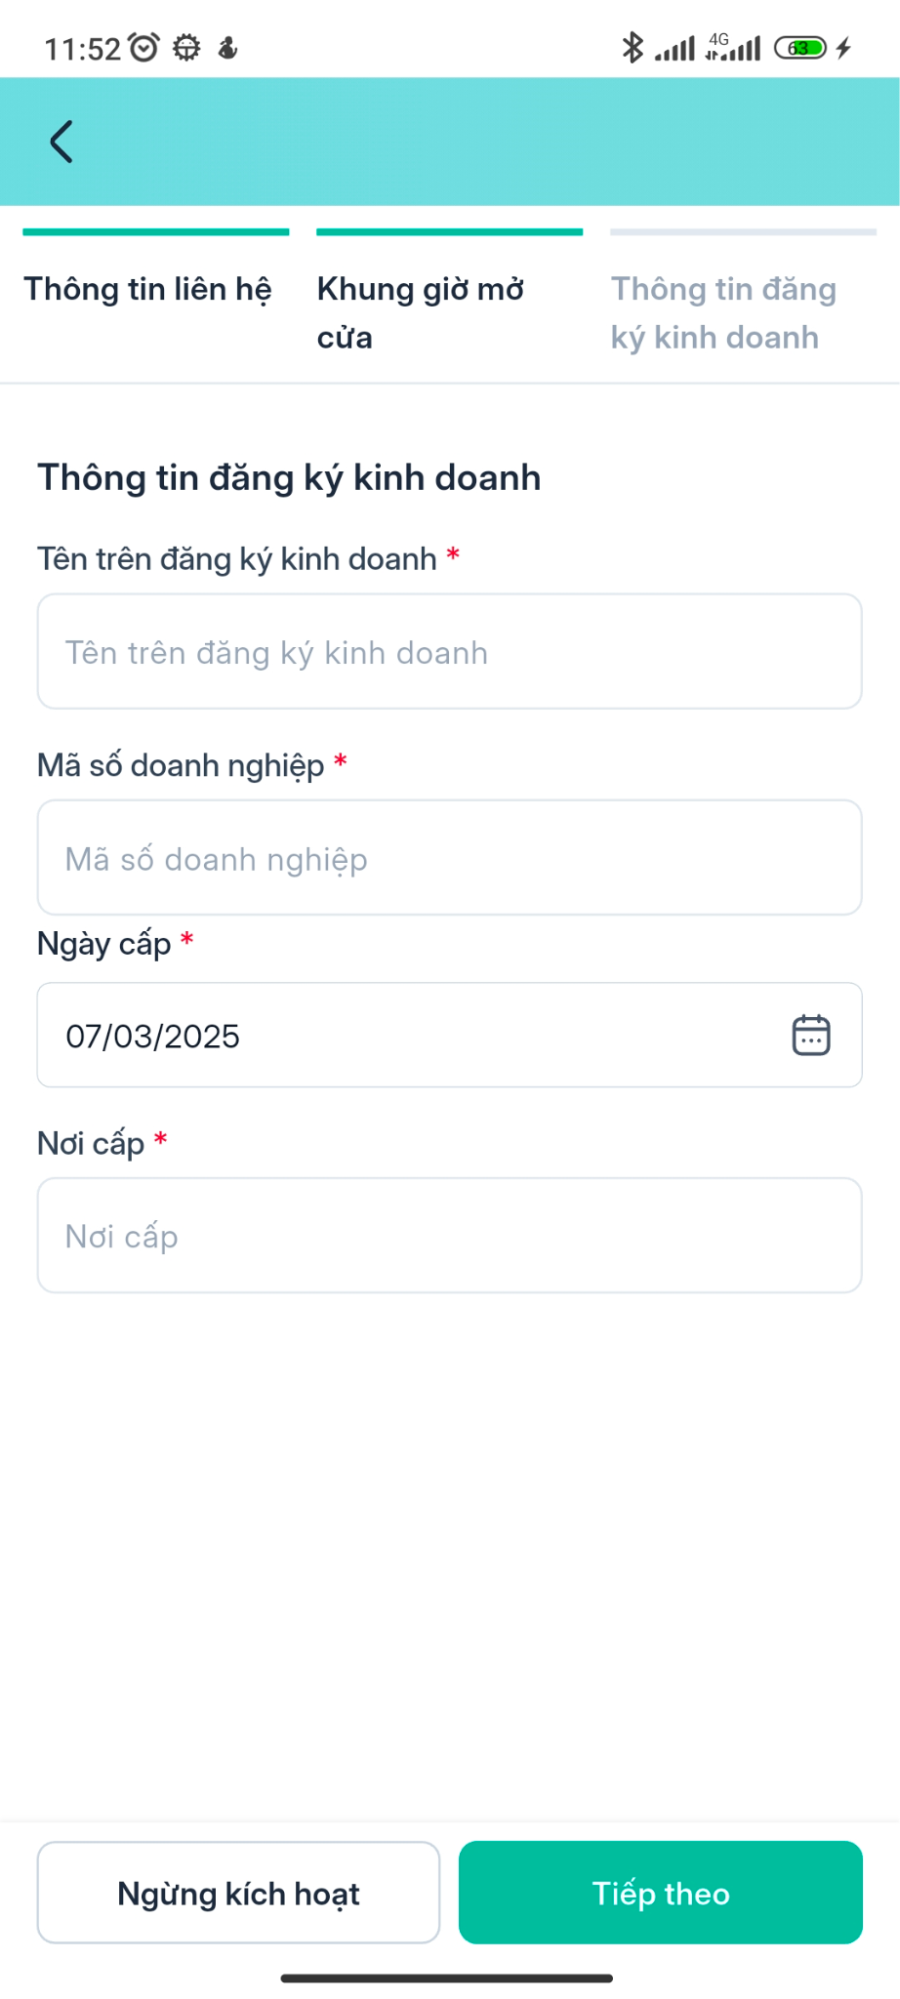
Task: Tap the gear icon in status bar
Action: (x=187, y=47)
